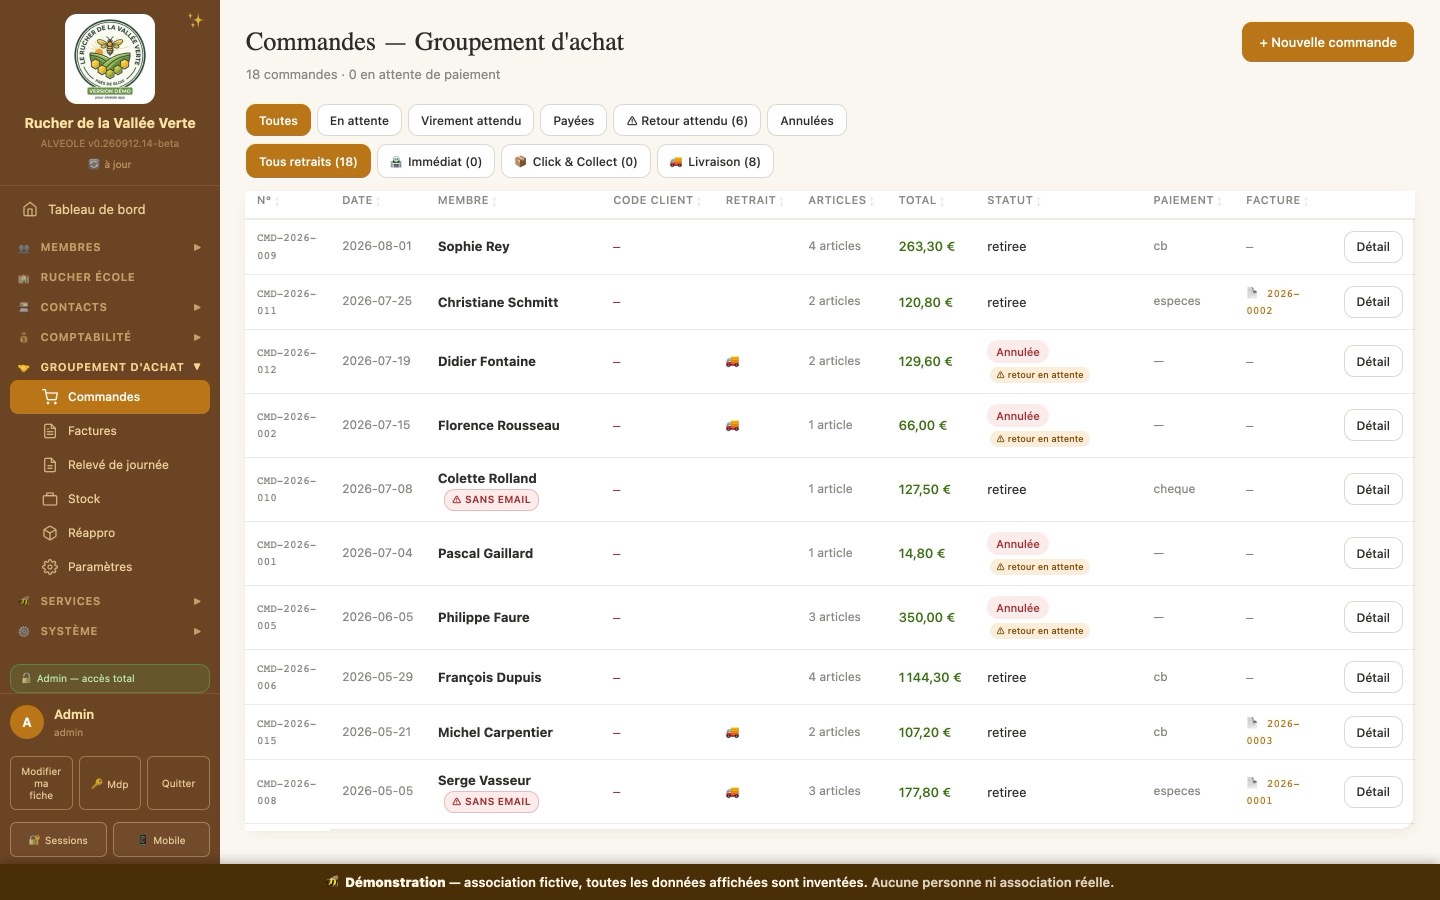The height and width of the screenshot is (900, 1440).
Task: Click the Stock box icon
Action: [50, 499]
